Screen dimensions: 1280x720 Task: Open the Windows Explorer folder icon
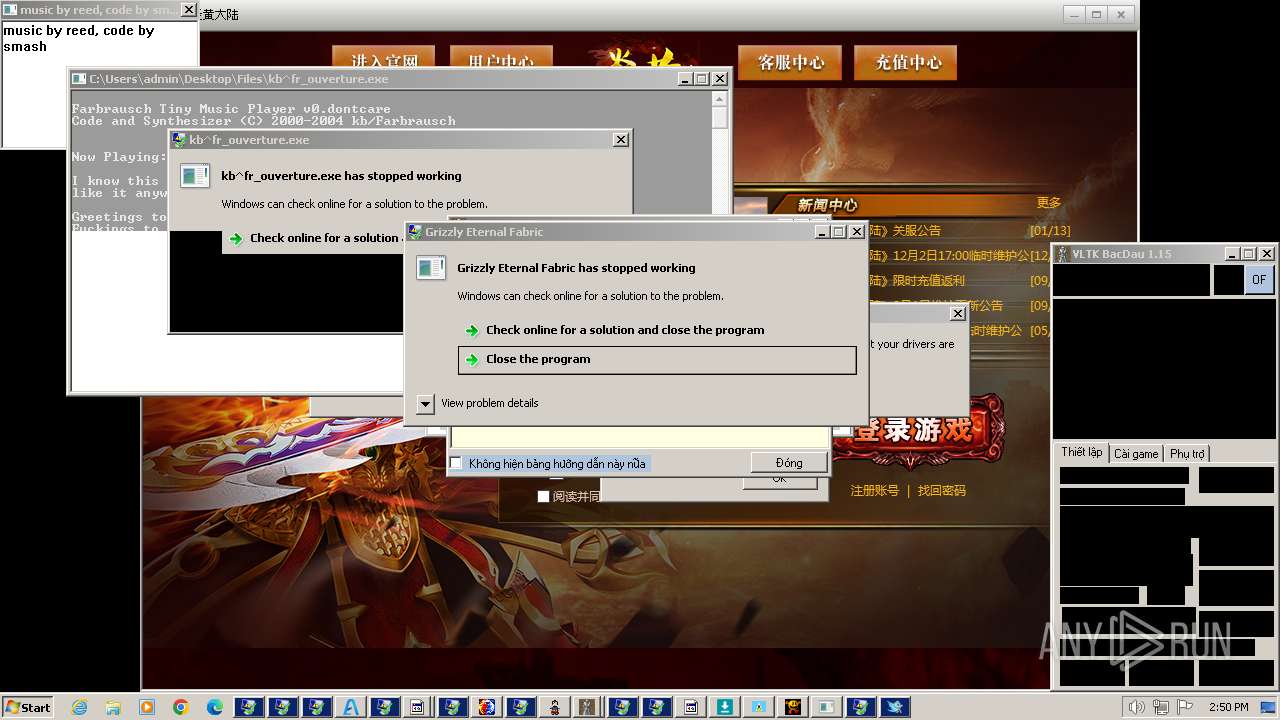(113, 707)
